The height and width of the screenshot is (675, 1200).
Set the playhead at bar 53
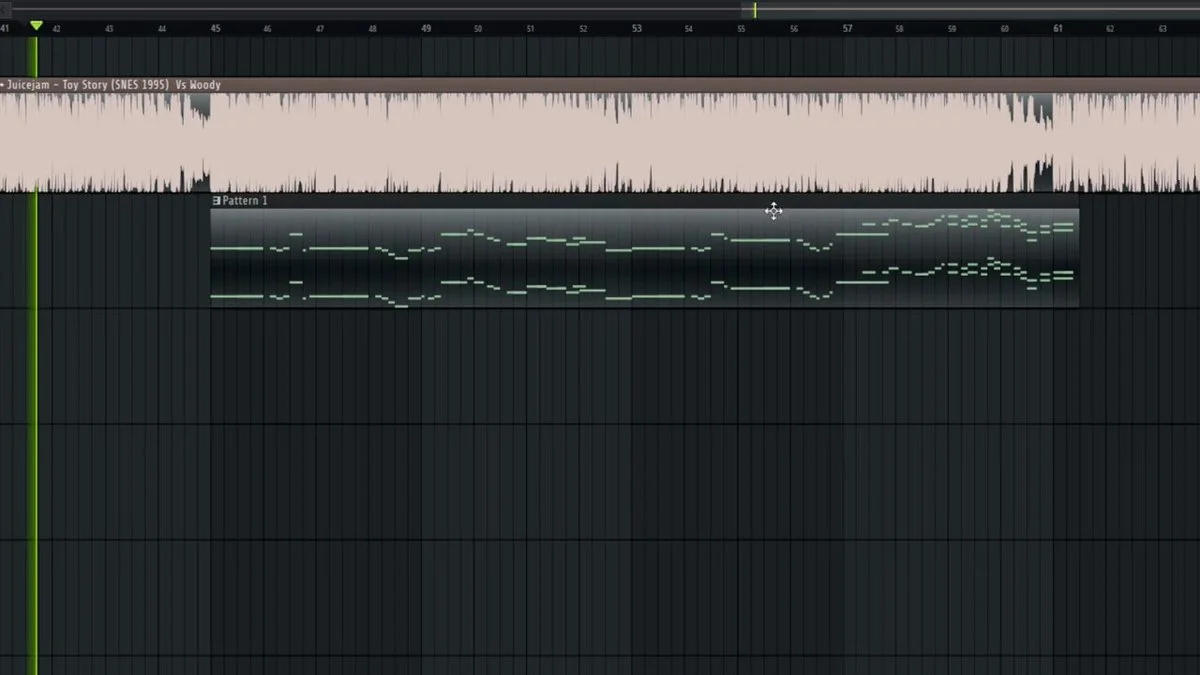(x=637, y=29)
